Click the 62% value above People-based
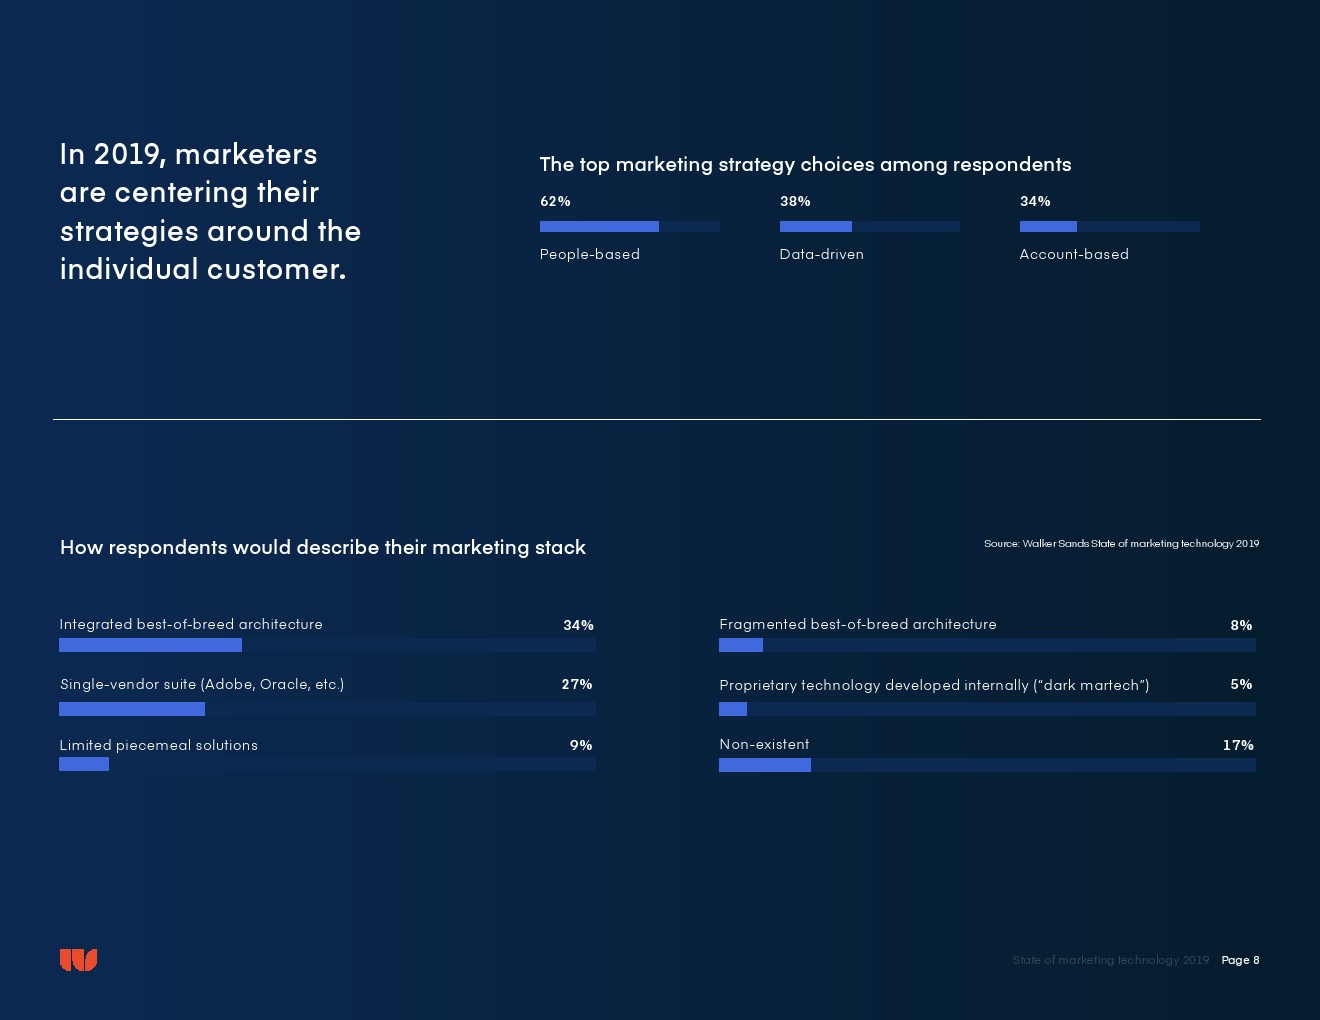This screenshot has height=1020, width=1320. 555,201
